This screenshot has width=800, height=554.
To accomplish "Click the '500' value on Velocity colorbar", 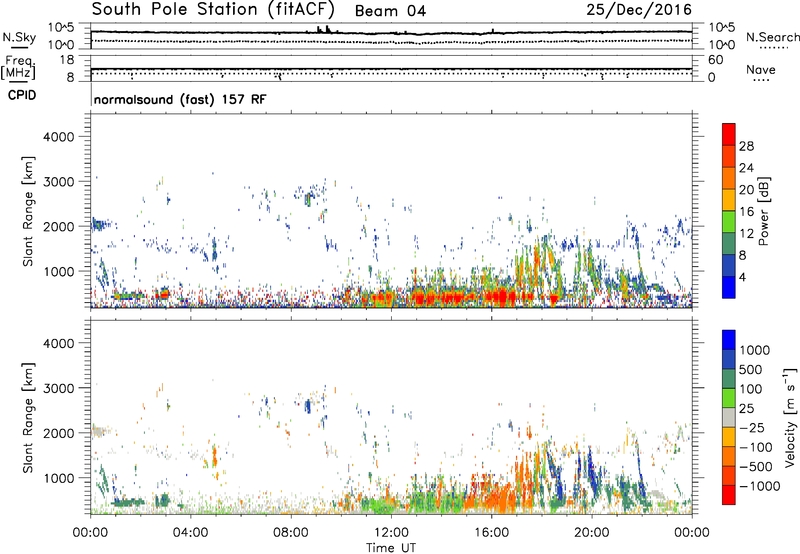I will 750,370.
